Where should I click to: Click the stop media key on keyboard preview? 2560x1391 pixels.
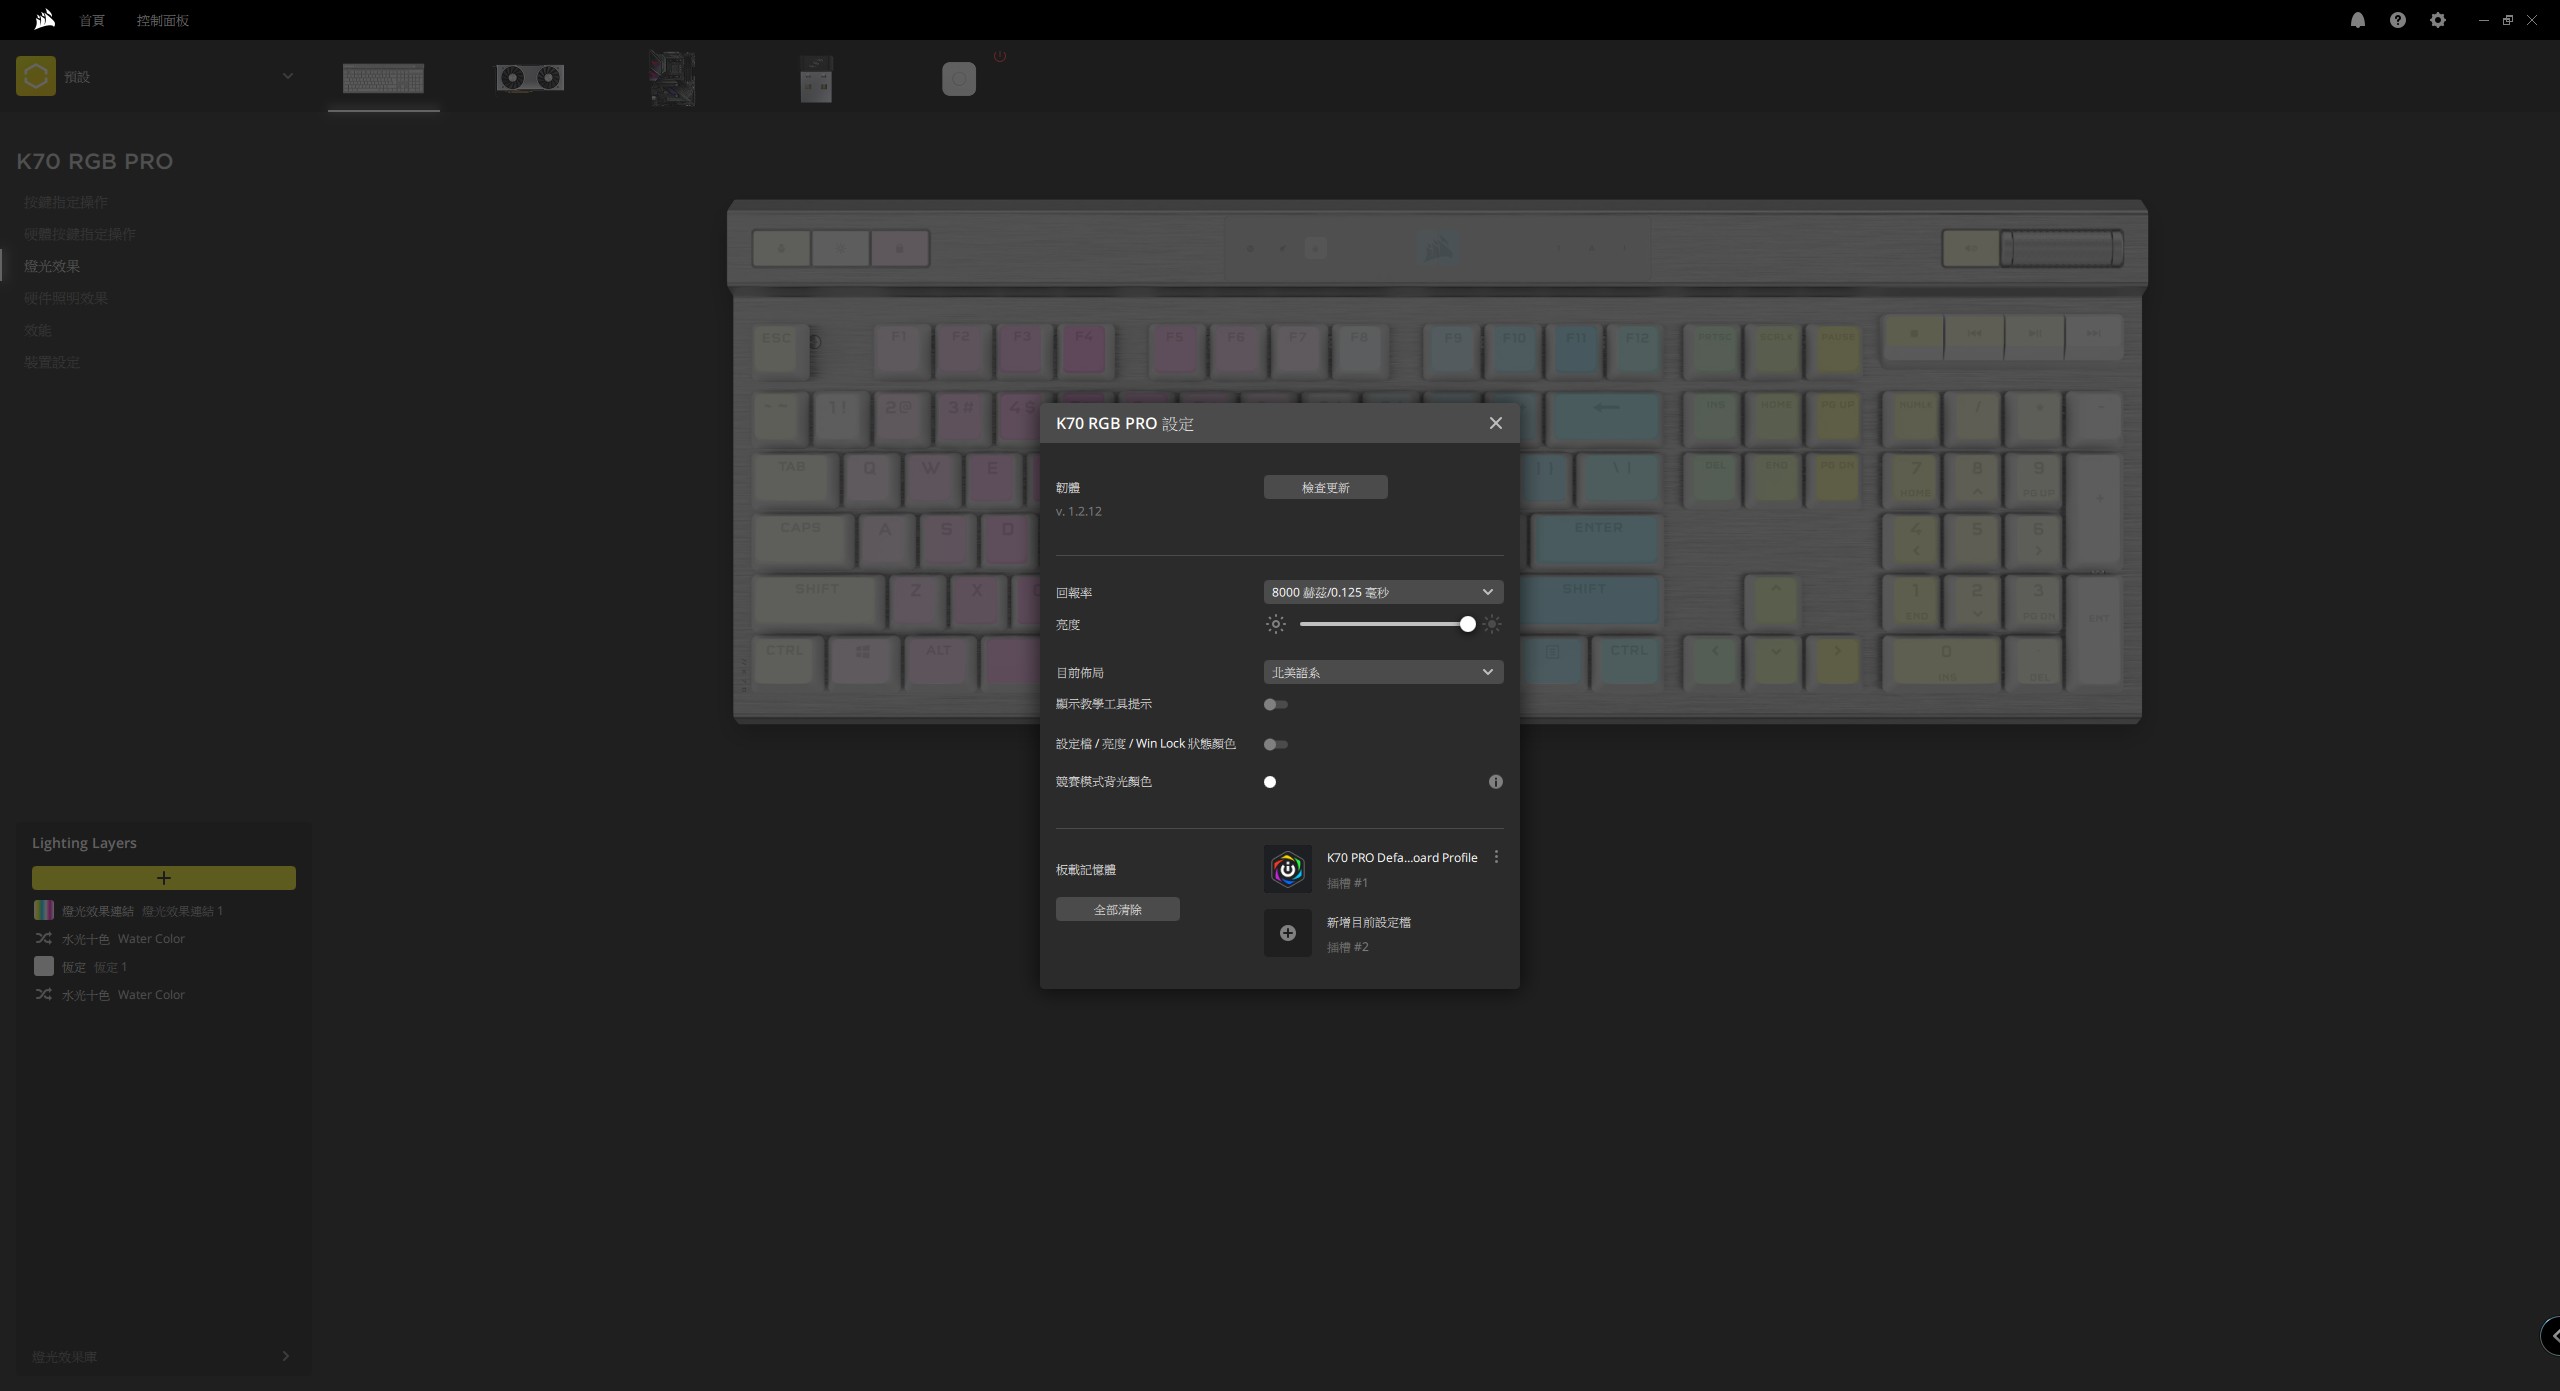coord(1913,338)
